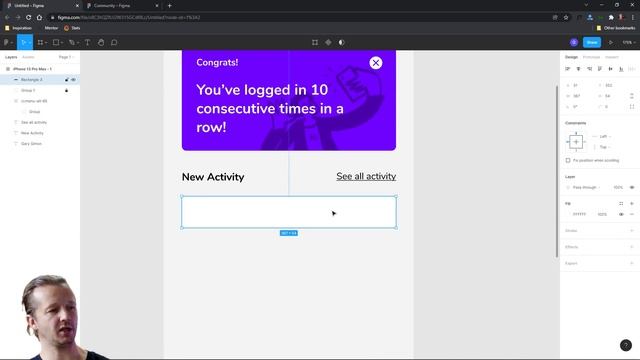The image size is (640, 360).
Task: Click the X close button on Congrats card
Action: point(376,63)
